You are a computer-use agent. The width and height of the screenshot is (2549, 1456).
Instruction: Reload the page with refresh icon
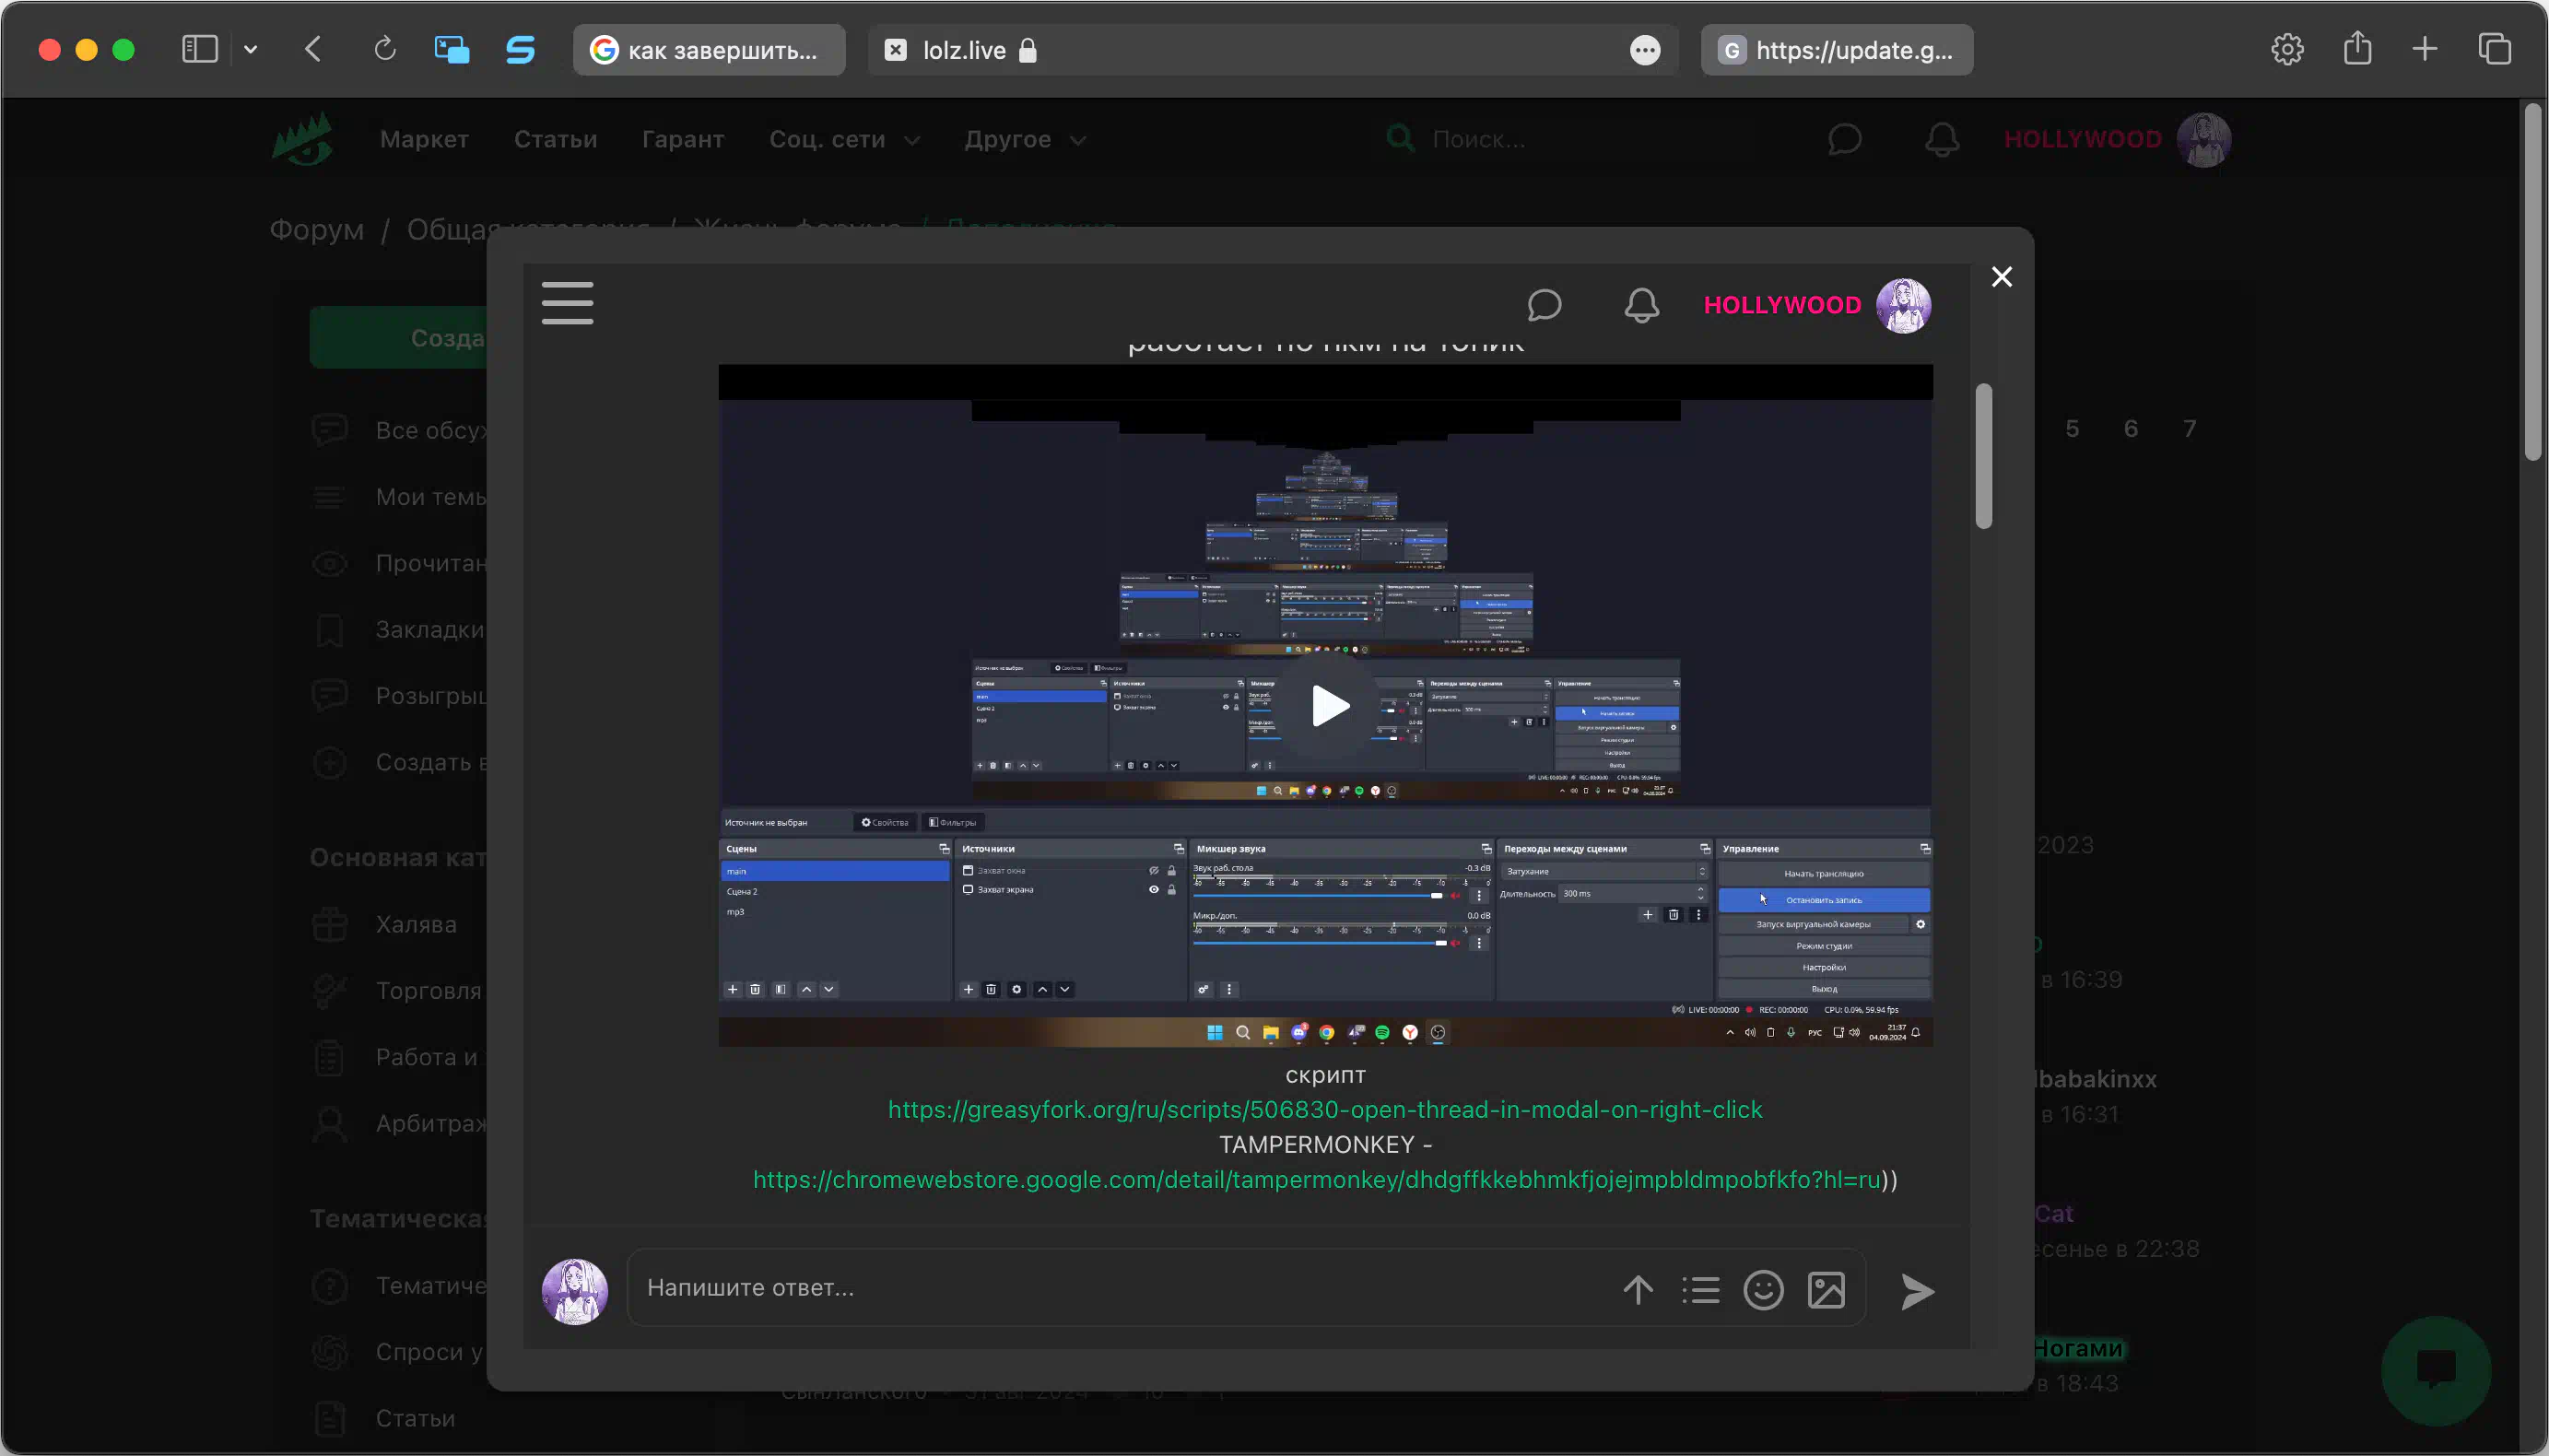385,49
